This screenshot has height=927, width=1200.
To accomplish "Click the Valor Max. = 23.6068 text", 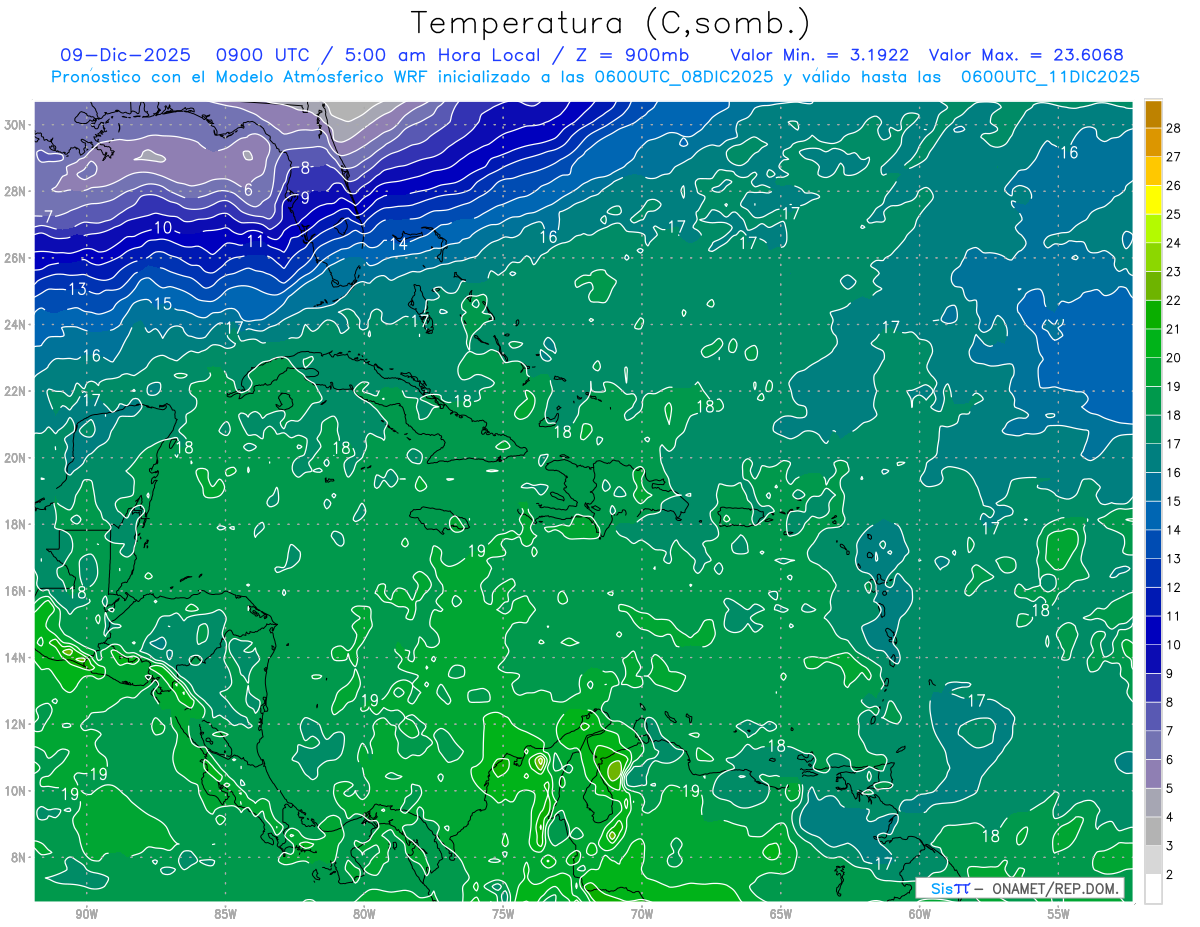I will (1026, 56).
